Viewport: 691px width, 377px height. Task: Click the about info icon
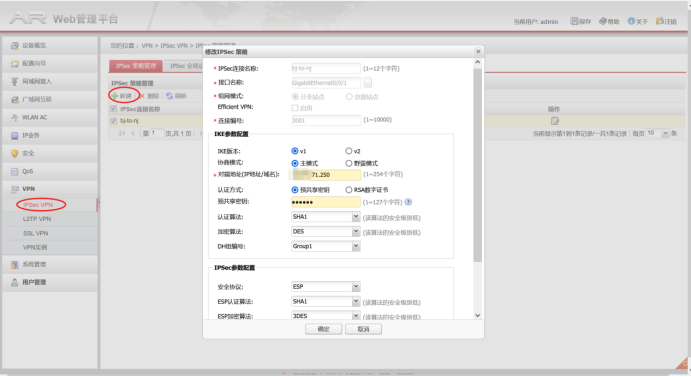631,21
